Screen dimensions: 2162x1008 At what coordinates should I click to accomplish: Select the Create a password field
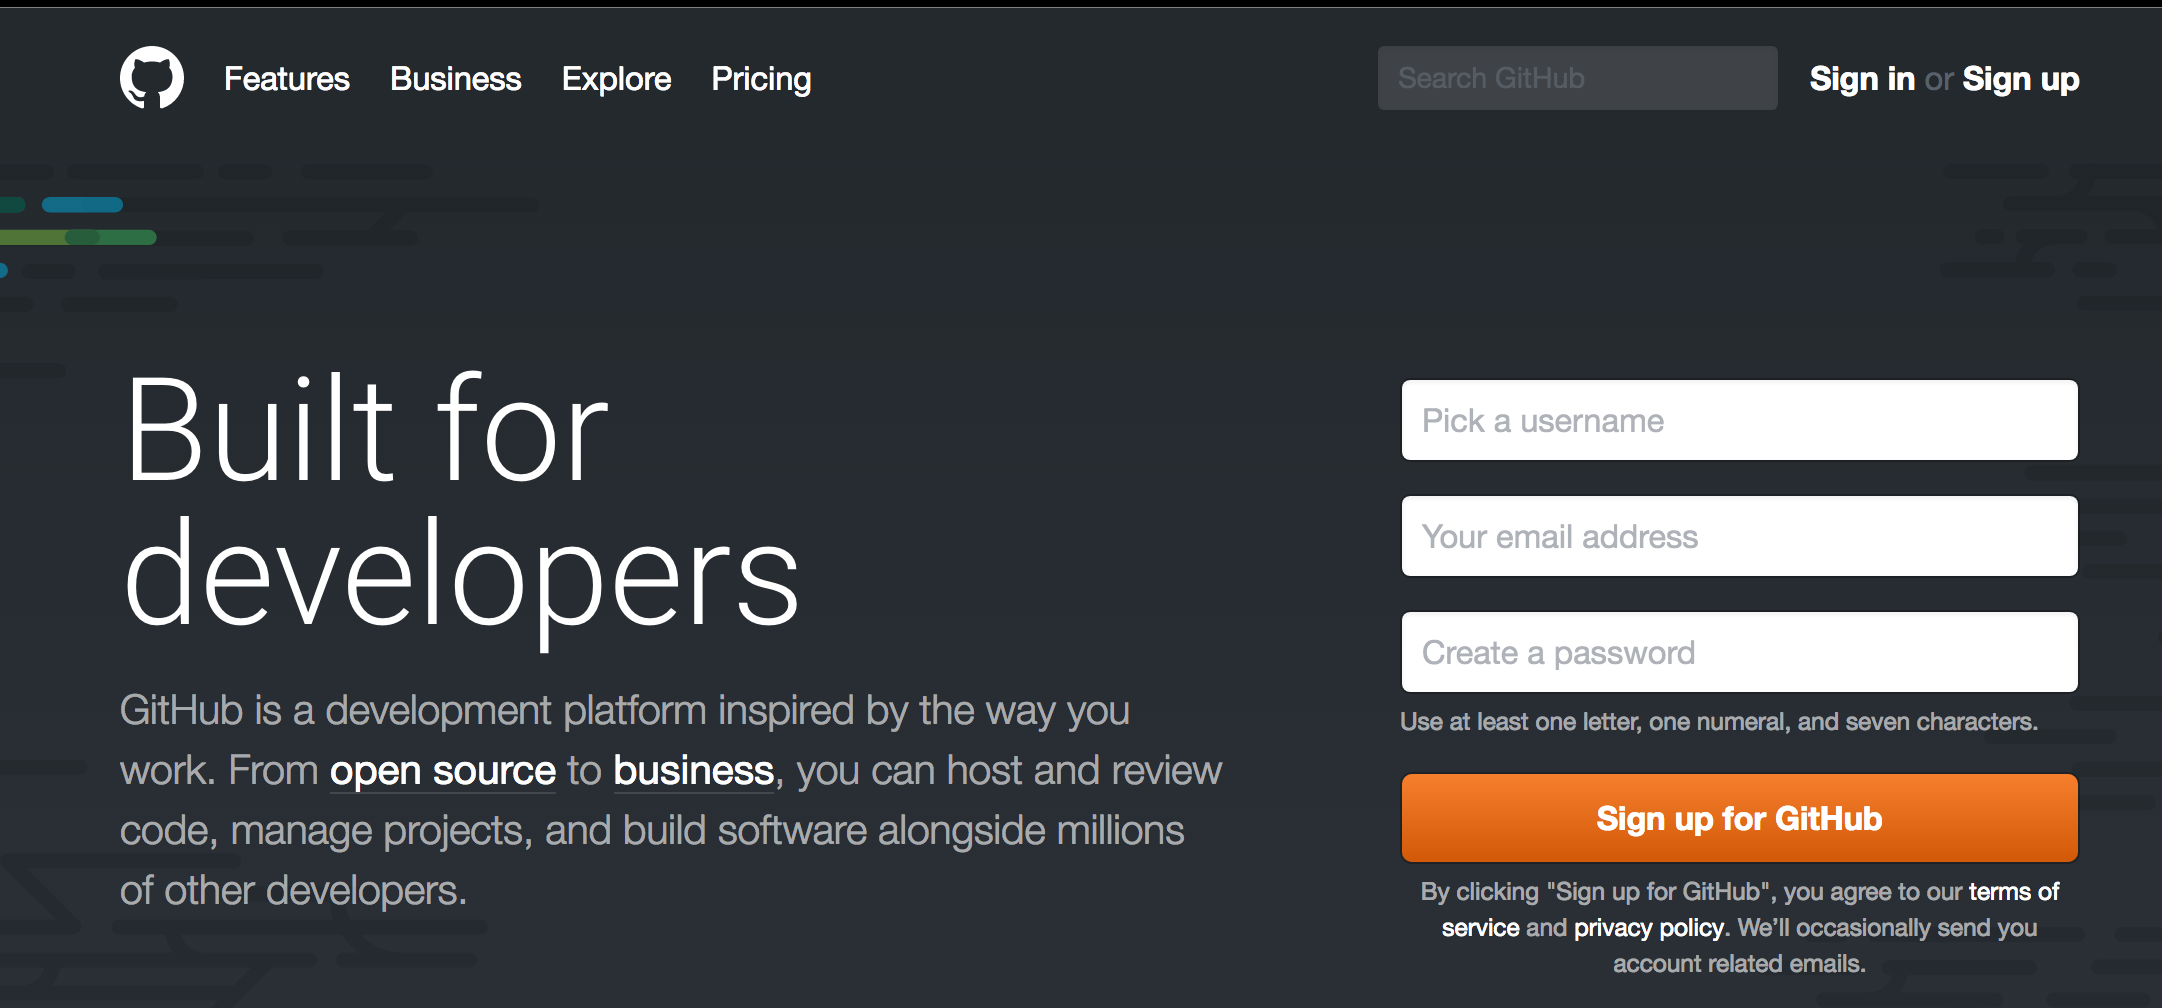tap(1739, 652)
